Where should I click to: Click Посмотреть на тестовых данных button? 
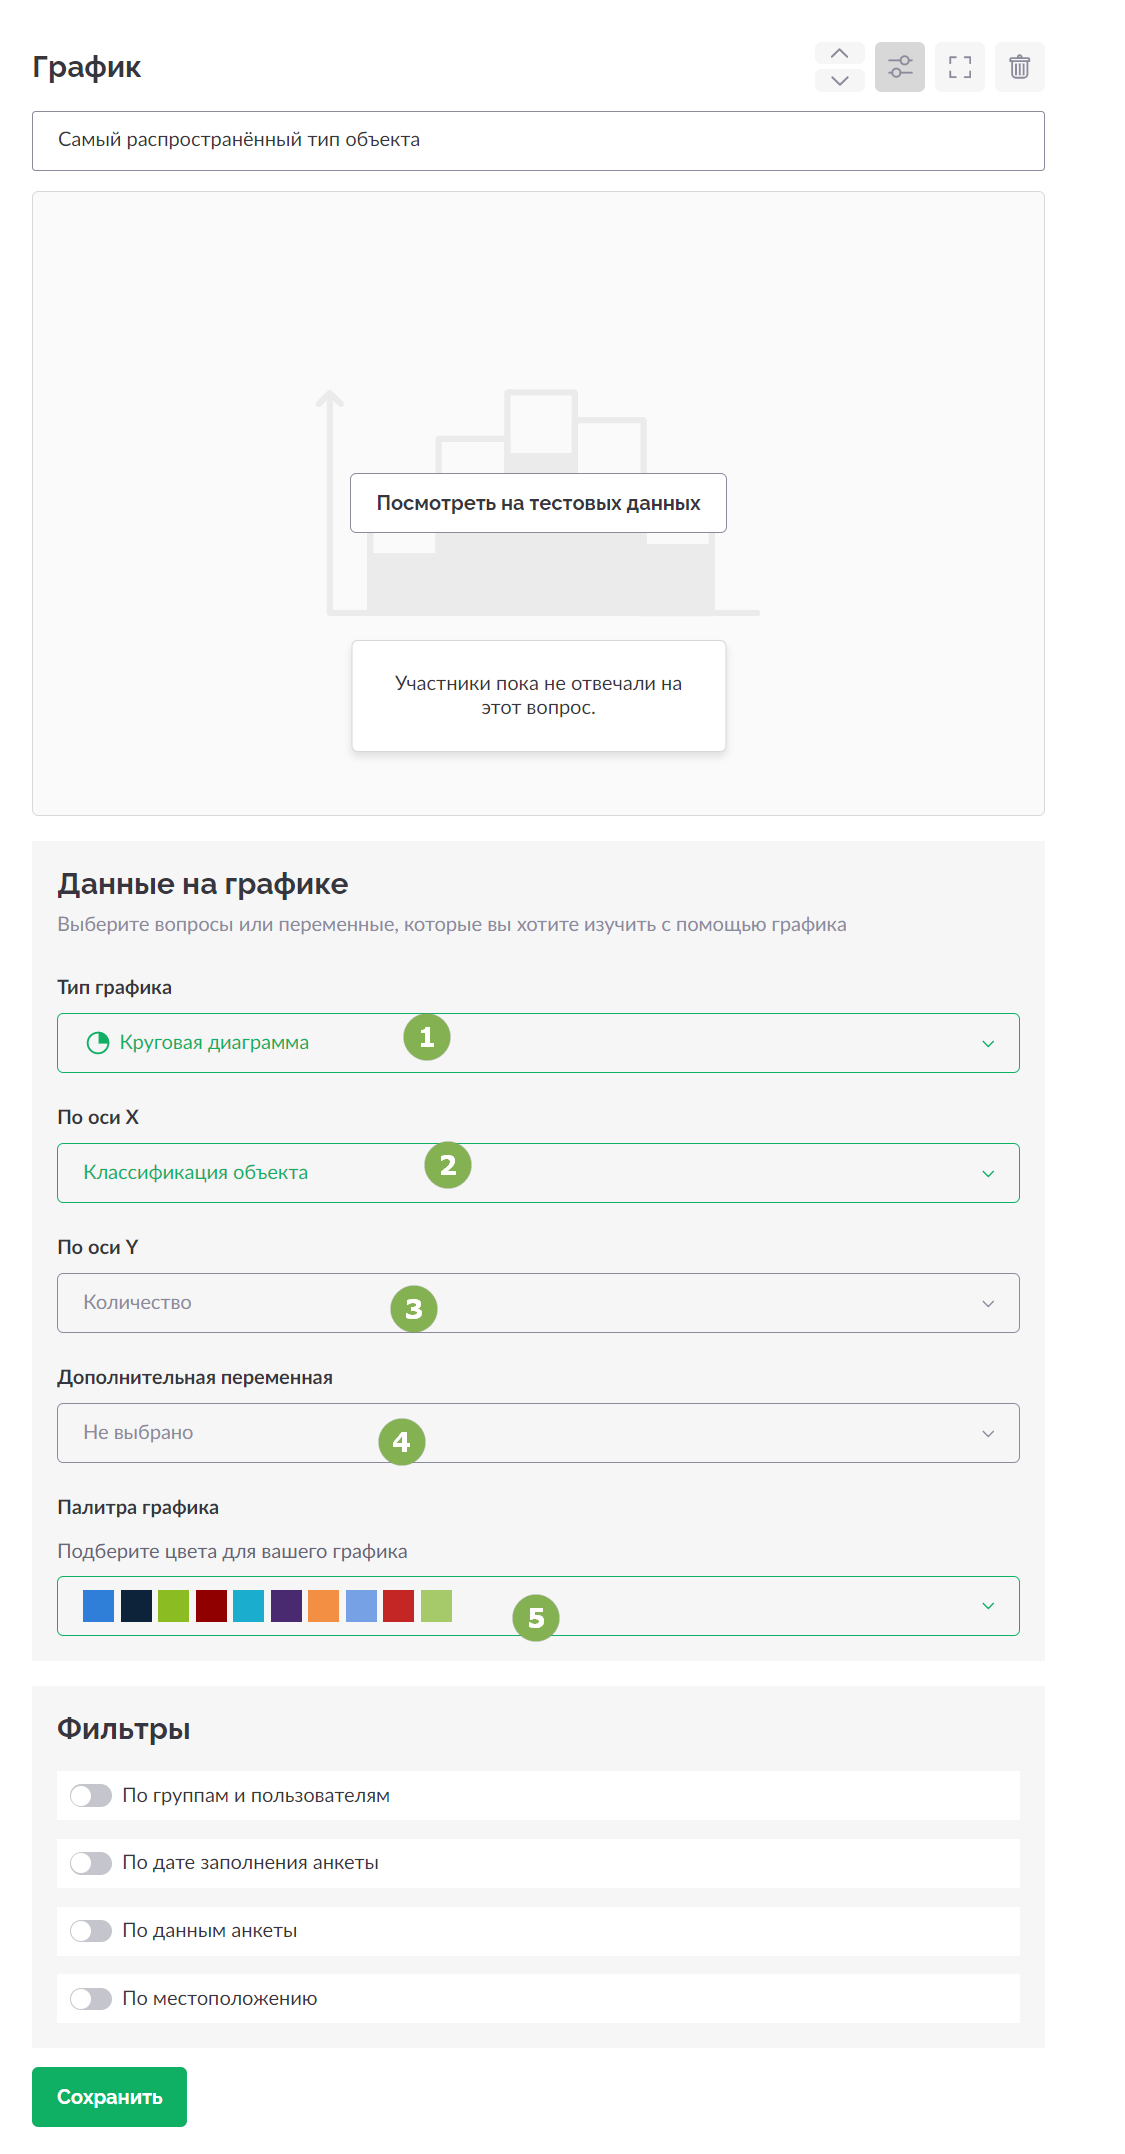[x=538, y=503]
